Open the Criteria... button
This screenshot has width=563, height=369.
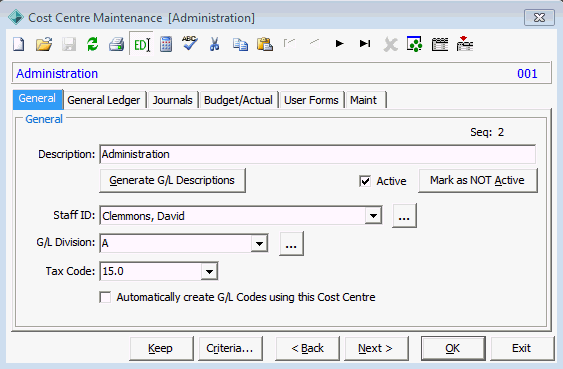point(230,348)
